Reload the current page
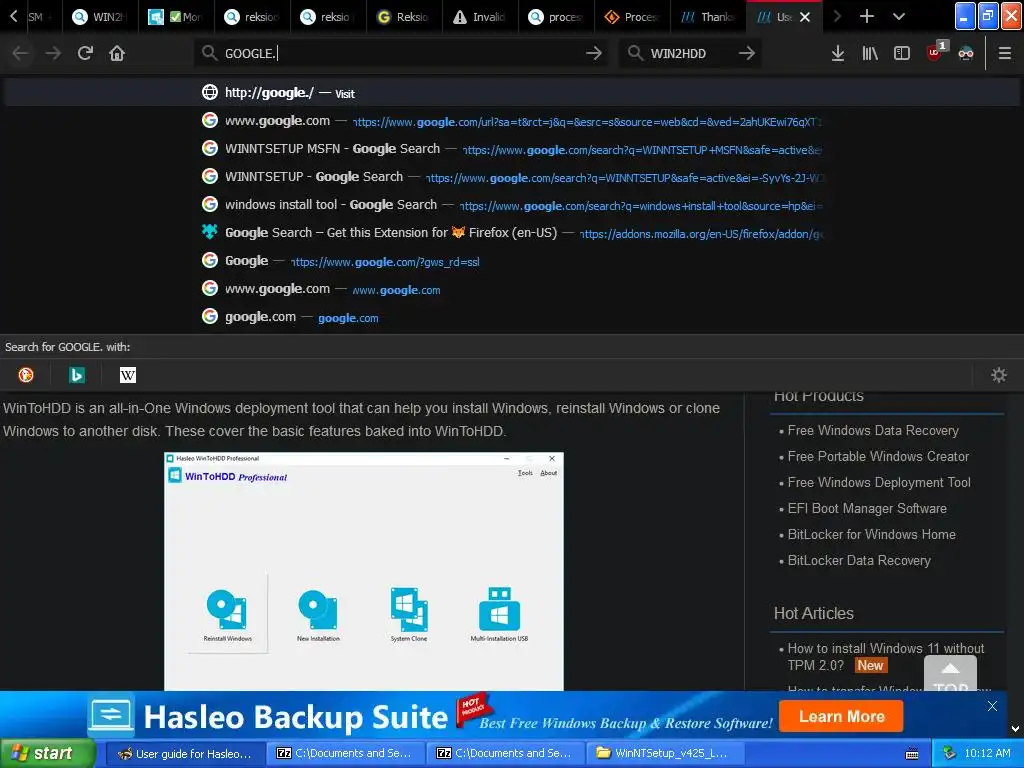The height and width of the screenshot is (768, 1024). (85, 53)
